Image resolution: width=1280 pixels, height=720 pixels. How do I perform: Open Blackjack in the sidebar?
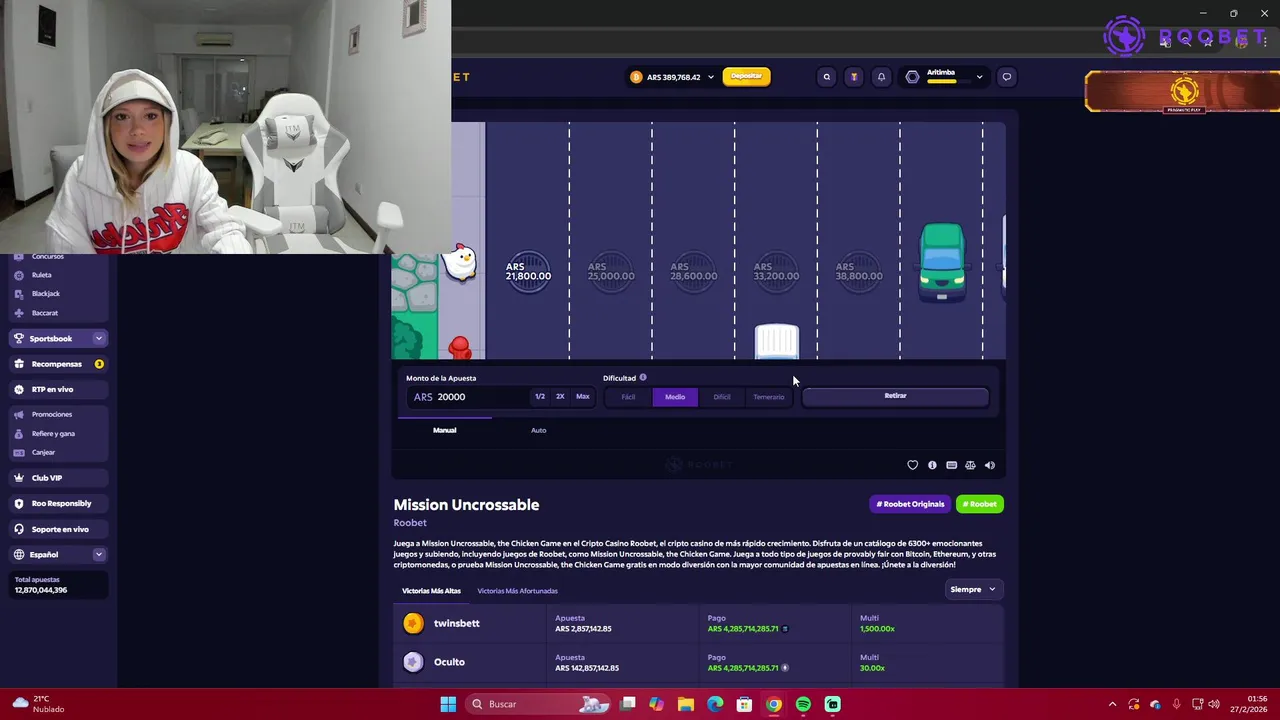point(45,294)
